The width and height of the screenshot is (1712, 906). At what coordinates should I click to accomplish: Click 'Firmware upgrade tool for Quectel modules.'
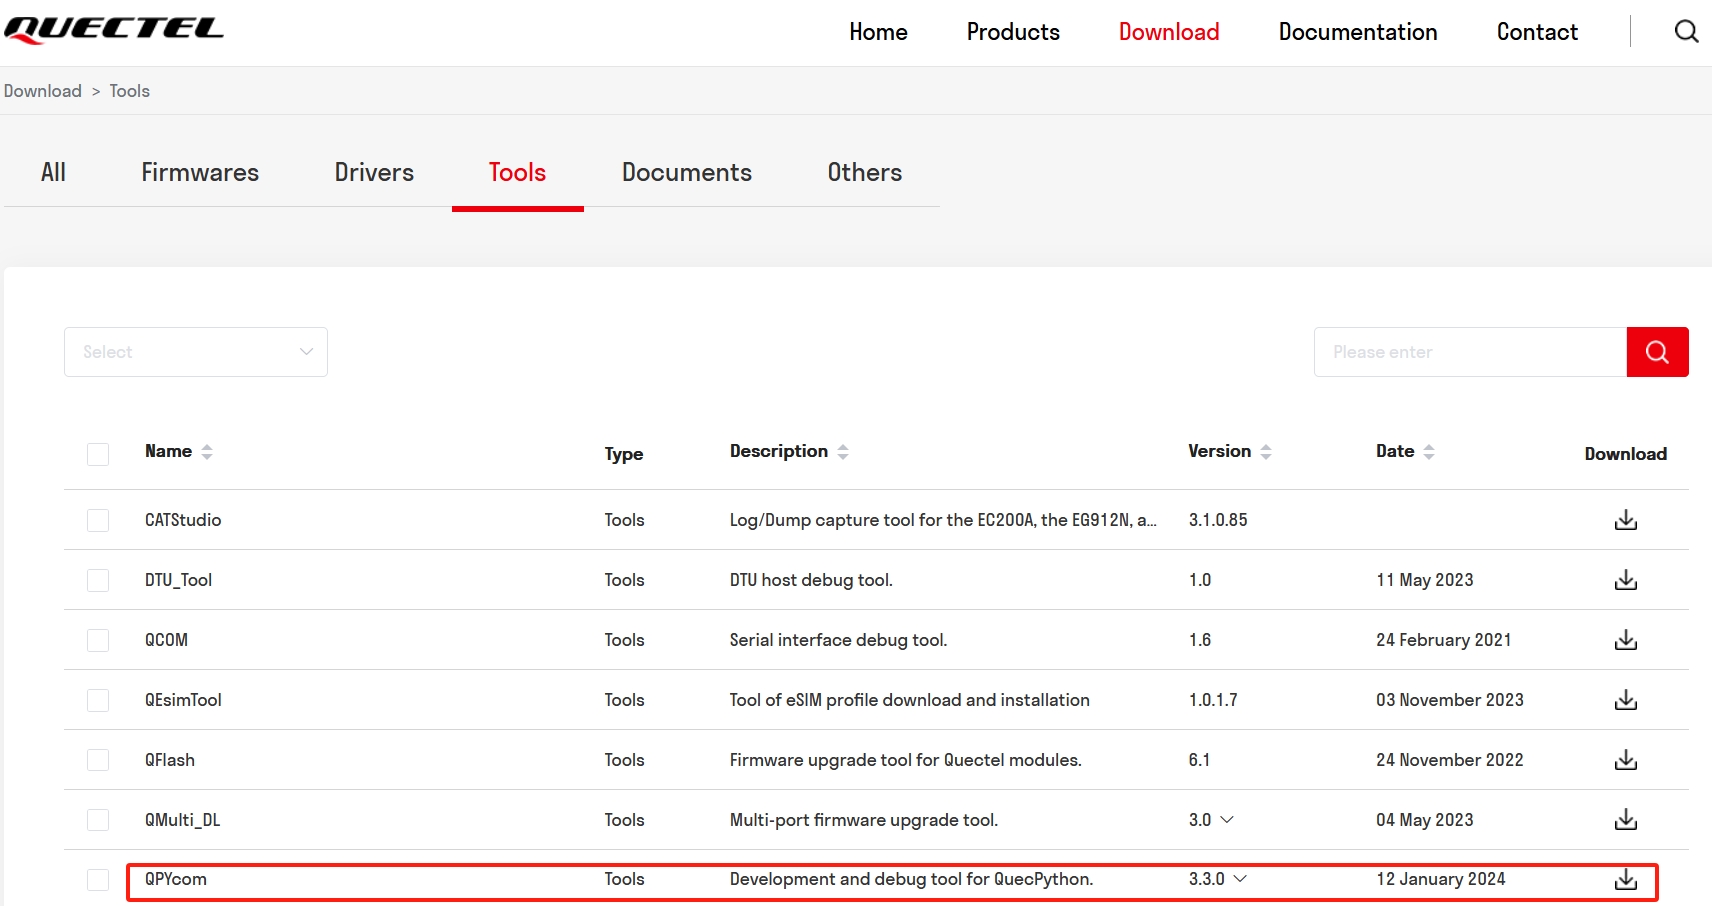[905, 760]
